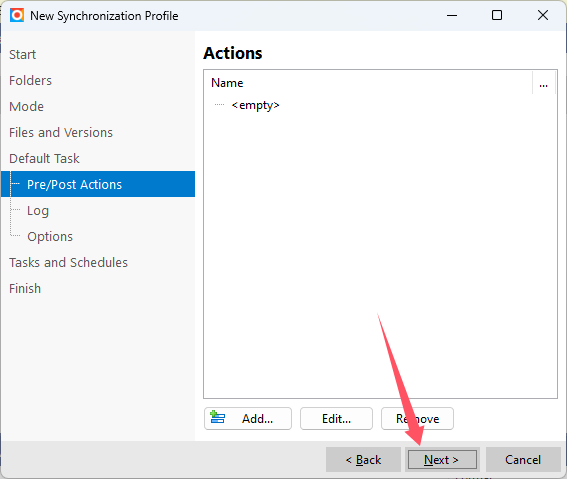
Task: Click the Edit... button
Action: [336, 419]
